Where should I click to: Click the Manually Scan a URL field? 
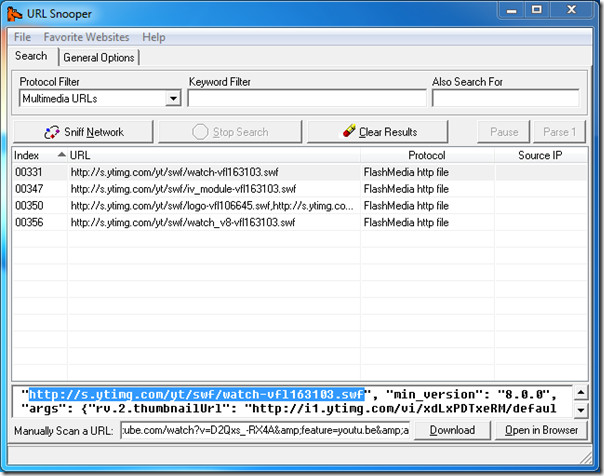(x=265, y=430)
